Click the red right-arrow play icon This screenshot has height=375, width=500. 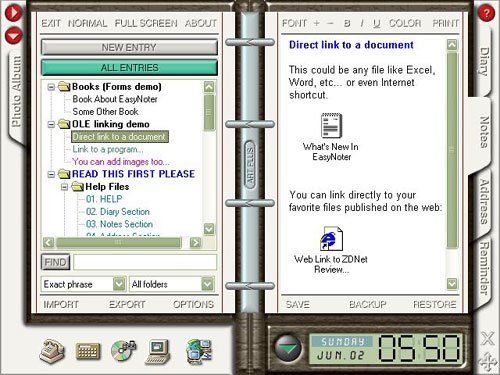14,12
